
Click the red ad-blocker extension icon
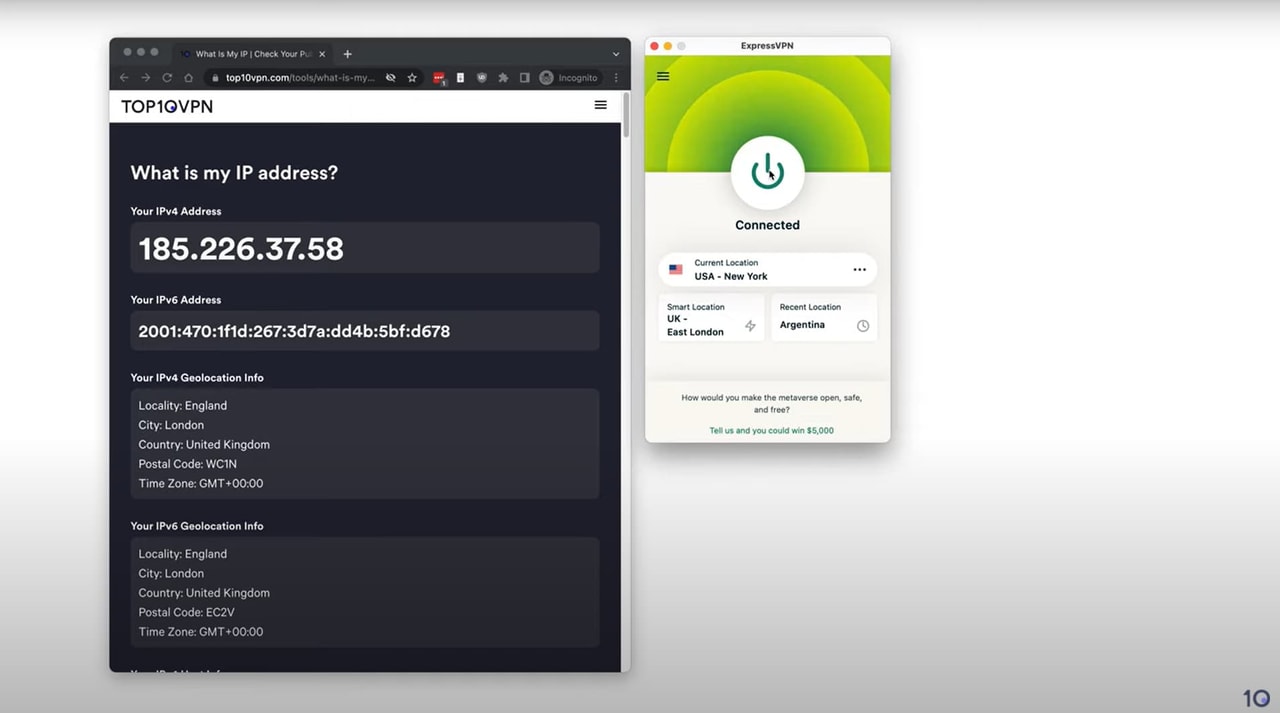tap(438, 77)
